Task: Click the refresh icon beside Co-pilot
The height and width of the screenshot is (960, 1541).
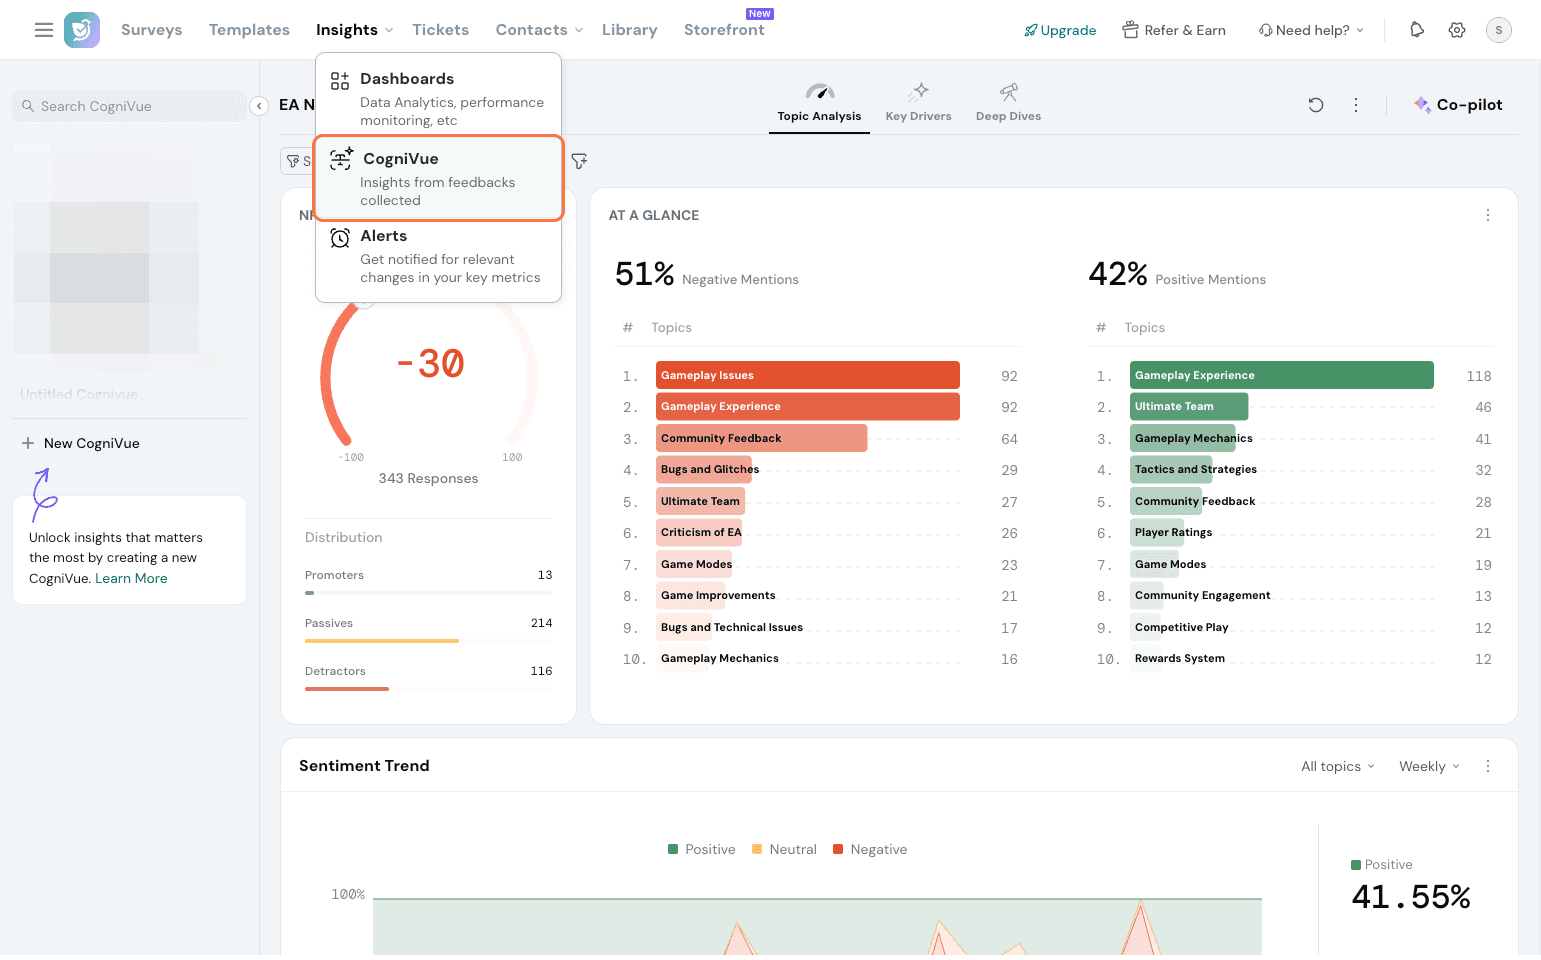Action: tap(1316, 105)
